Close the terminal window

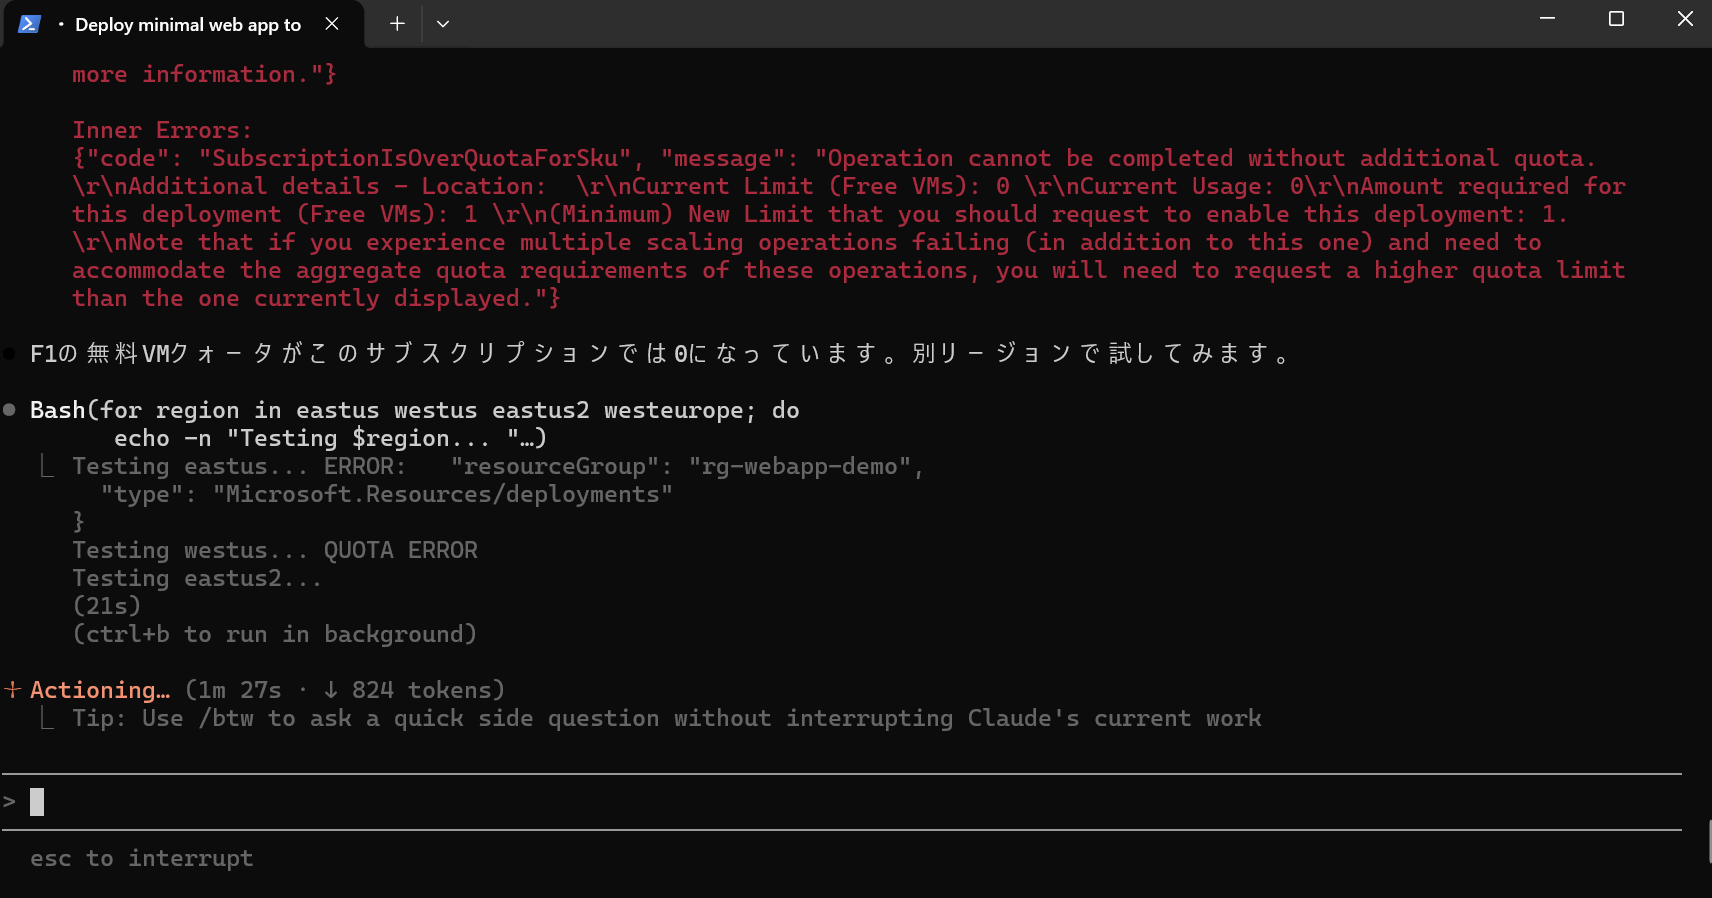coord(1684,19)
